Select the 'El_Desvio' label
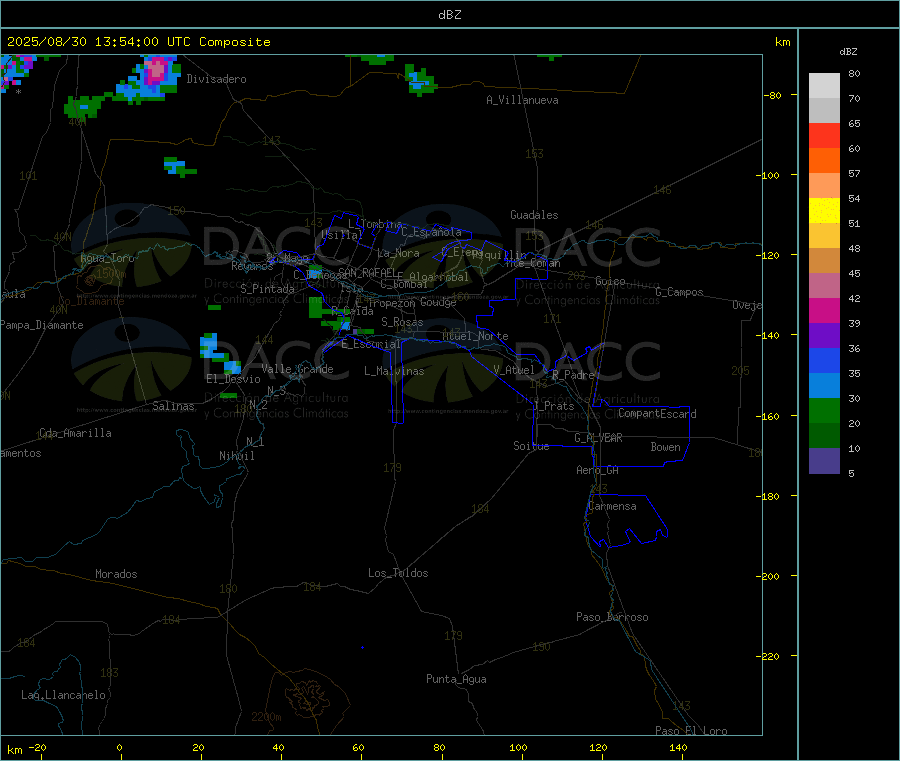 click(233, 379)
